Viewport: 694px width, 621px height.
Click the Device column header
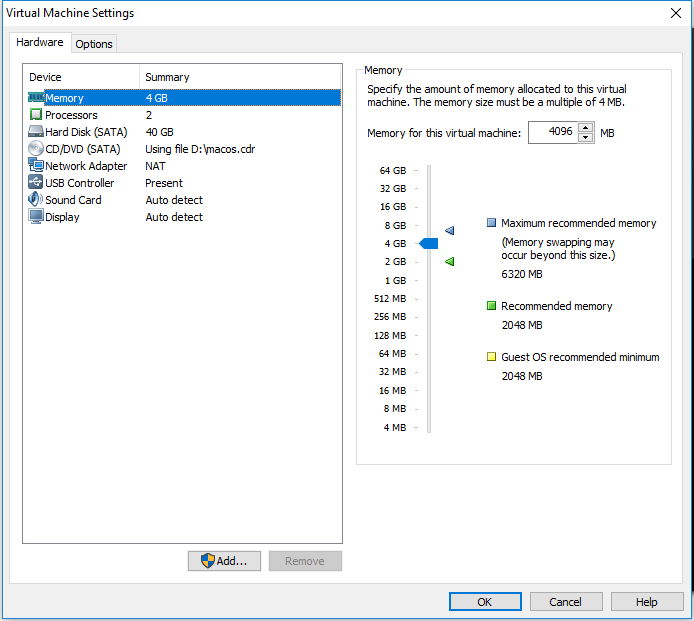click(82, 77)
